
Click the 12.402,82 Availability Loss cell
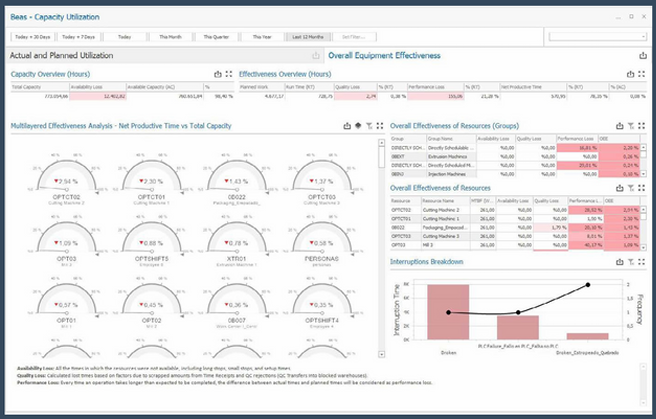(x=98, y=96)
